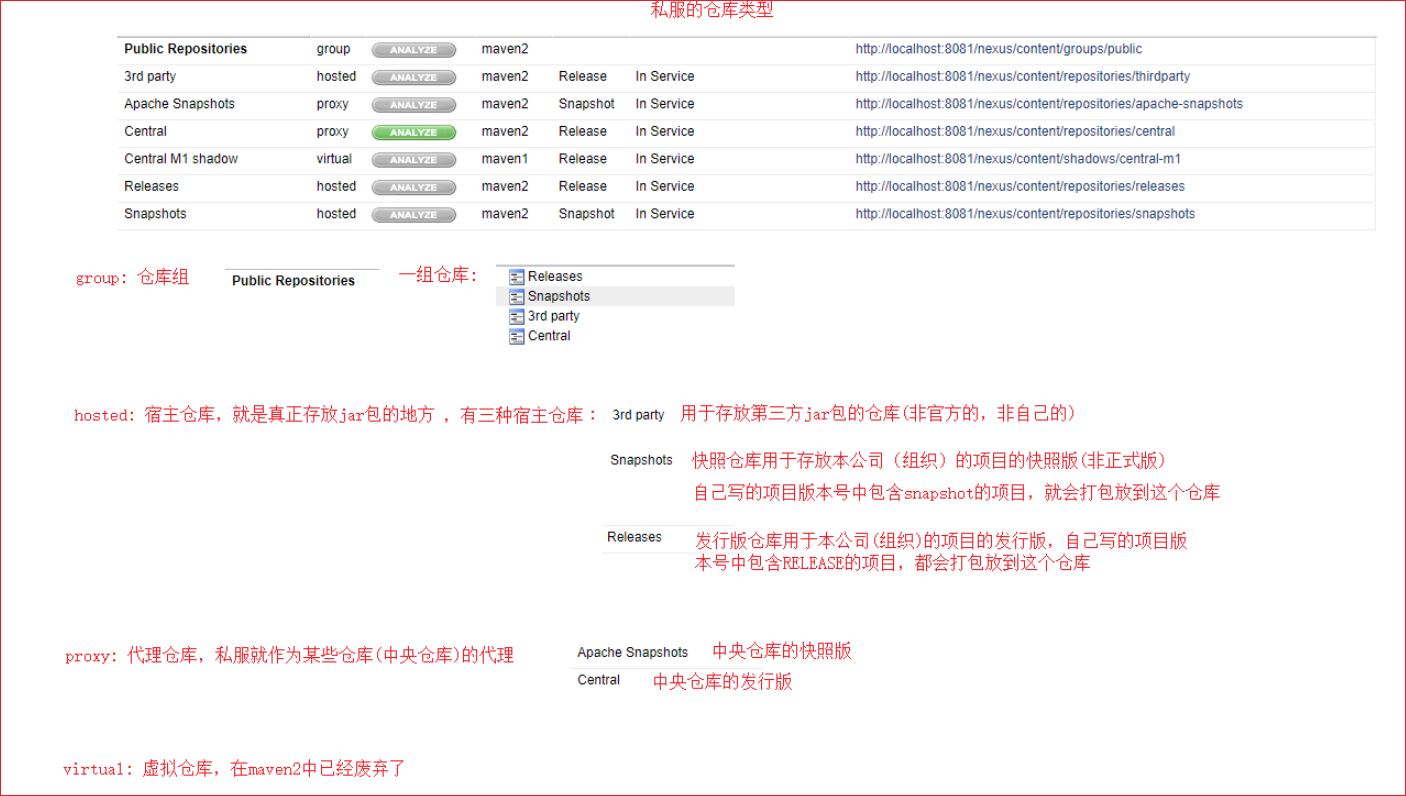Open the apache-snapshots repository URL
This screenshot has width=1406, height=796.
[1049, 104]
